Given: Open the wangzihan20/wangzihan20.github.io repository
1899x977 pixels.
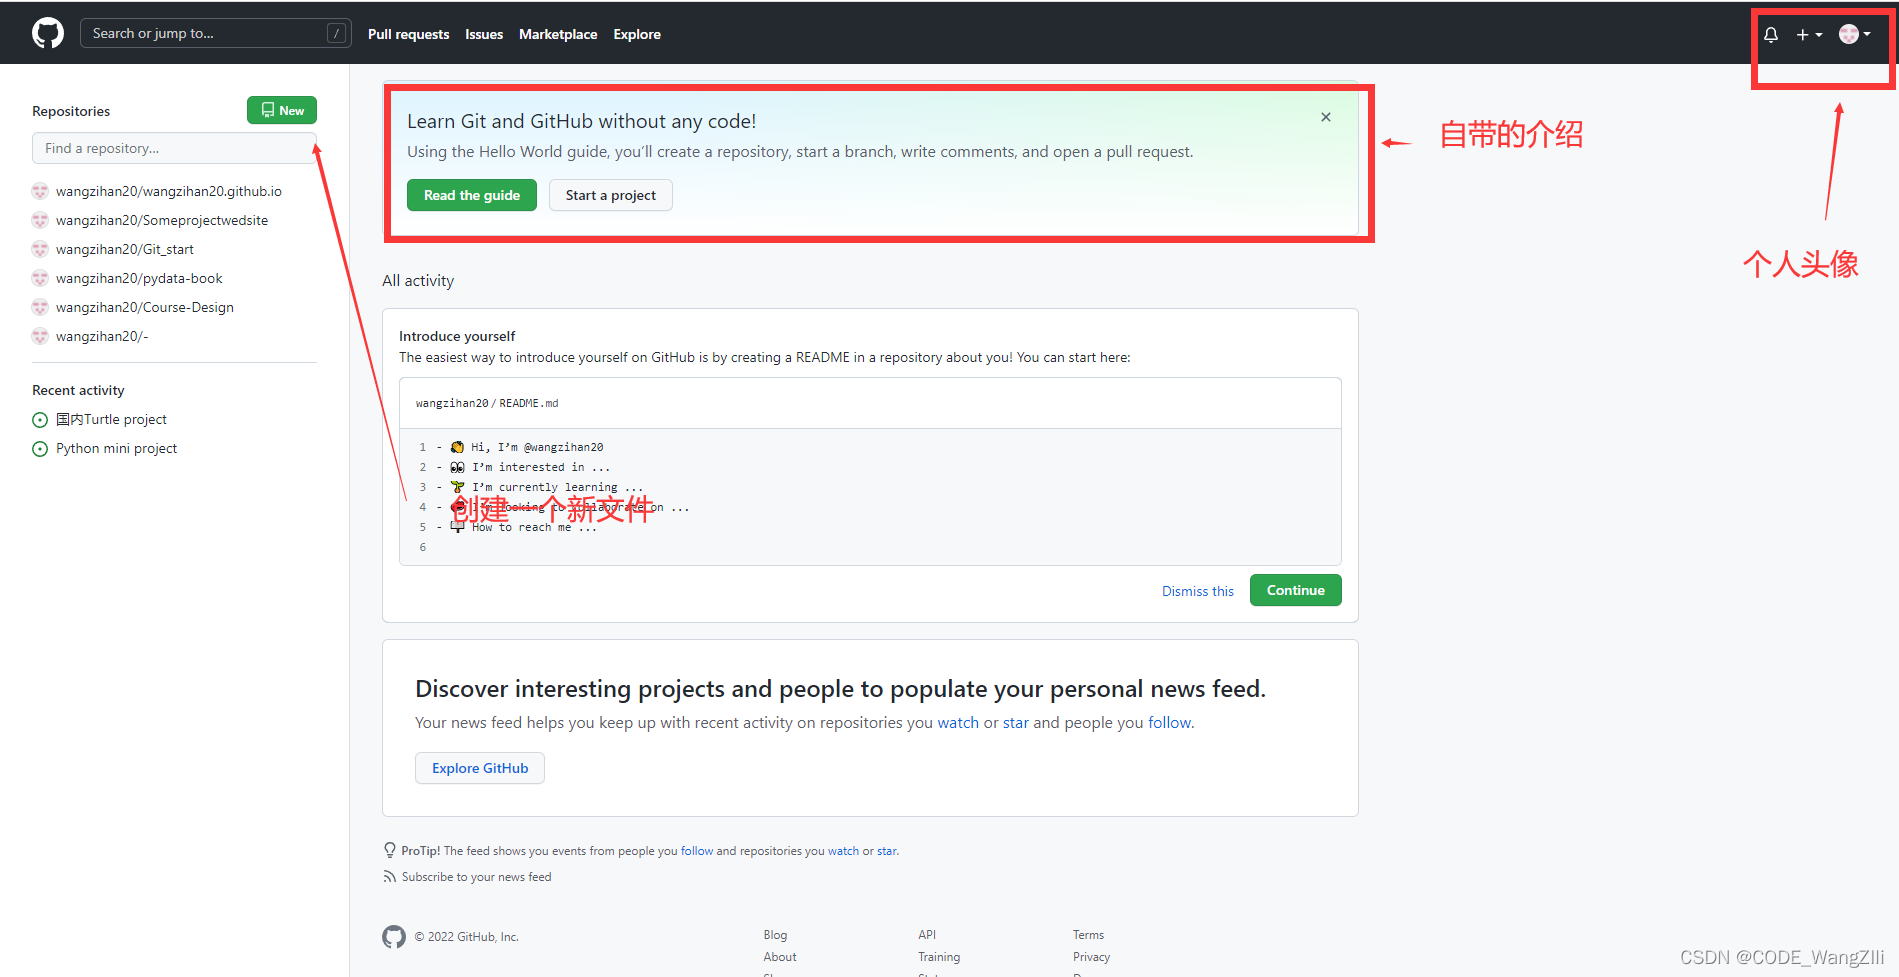Looking at the screenshot, I should pyautogui.click(x=169, y=191).
